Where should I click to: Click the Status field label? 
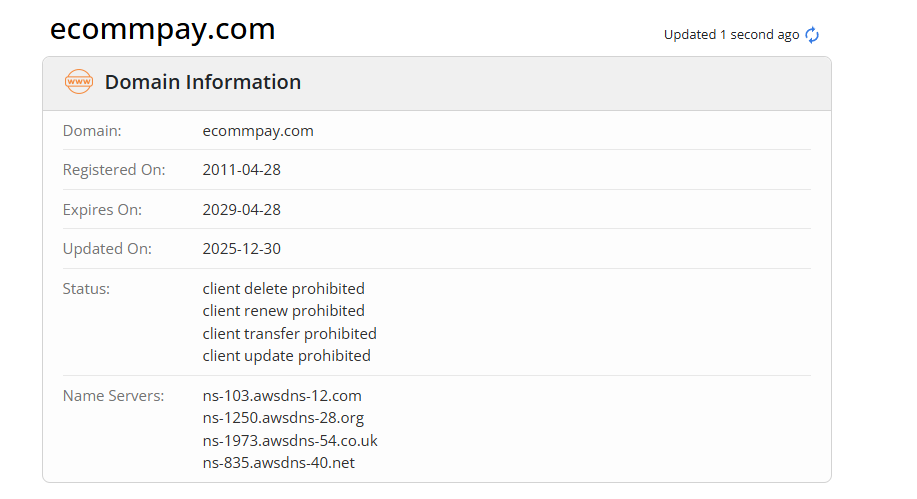(x=86, y=289)
